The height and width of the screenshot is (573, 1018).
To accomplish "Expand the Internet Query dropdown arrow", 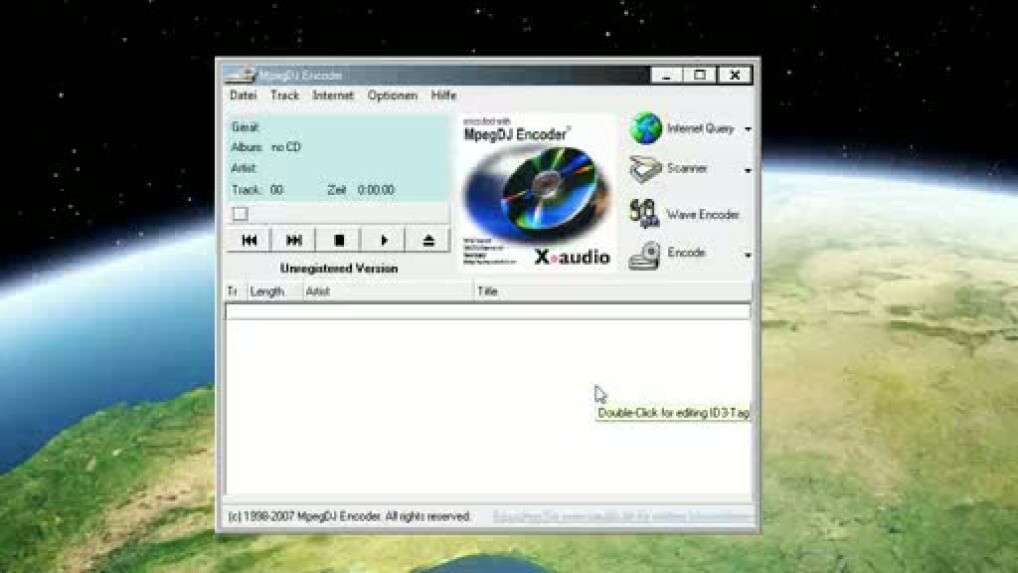I will point(747,130).
